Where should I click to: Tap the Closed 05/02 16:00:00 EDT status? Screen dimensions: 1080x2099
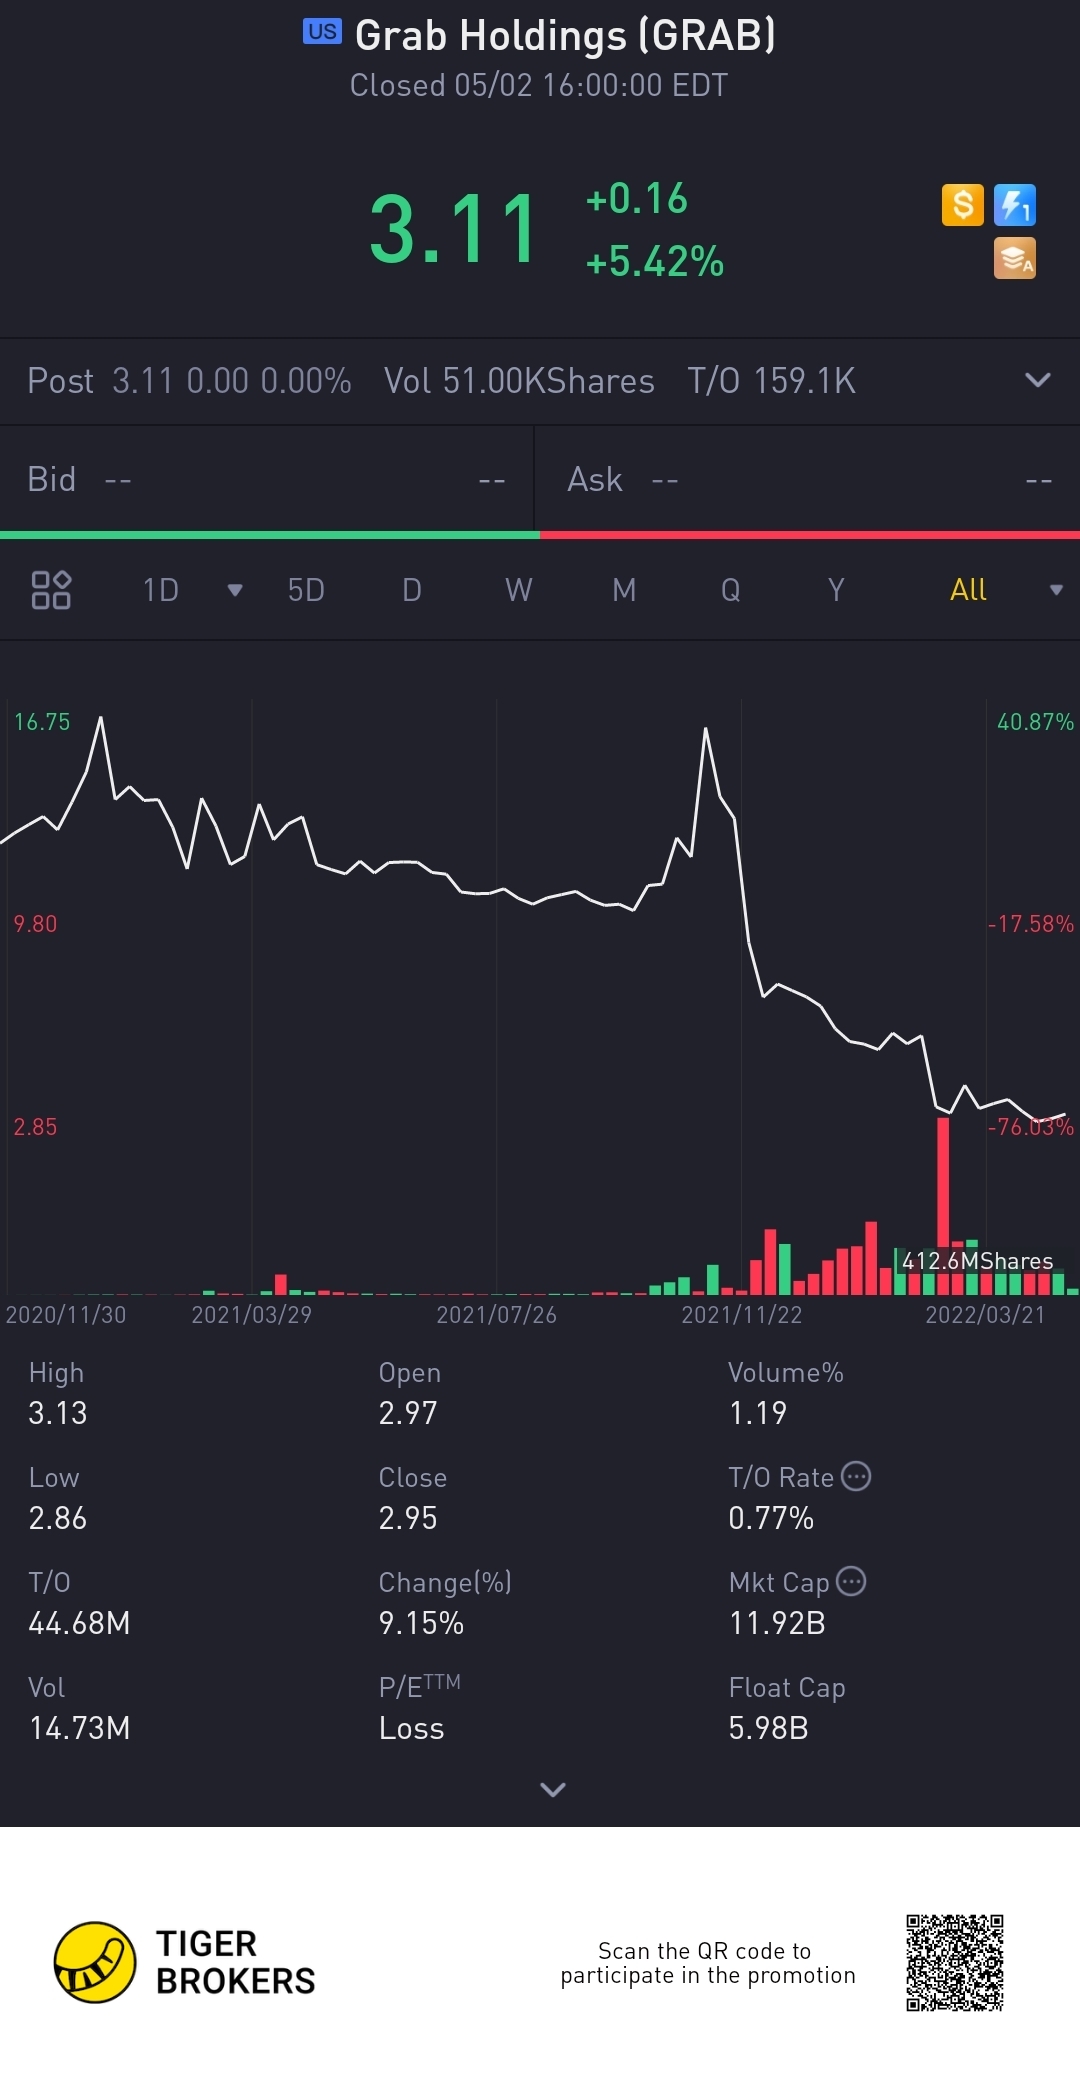point(539,85)
